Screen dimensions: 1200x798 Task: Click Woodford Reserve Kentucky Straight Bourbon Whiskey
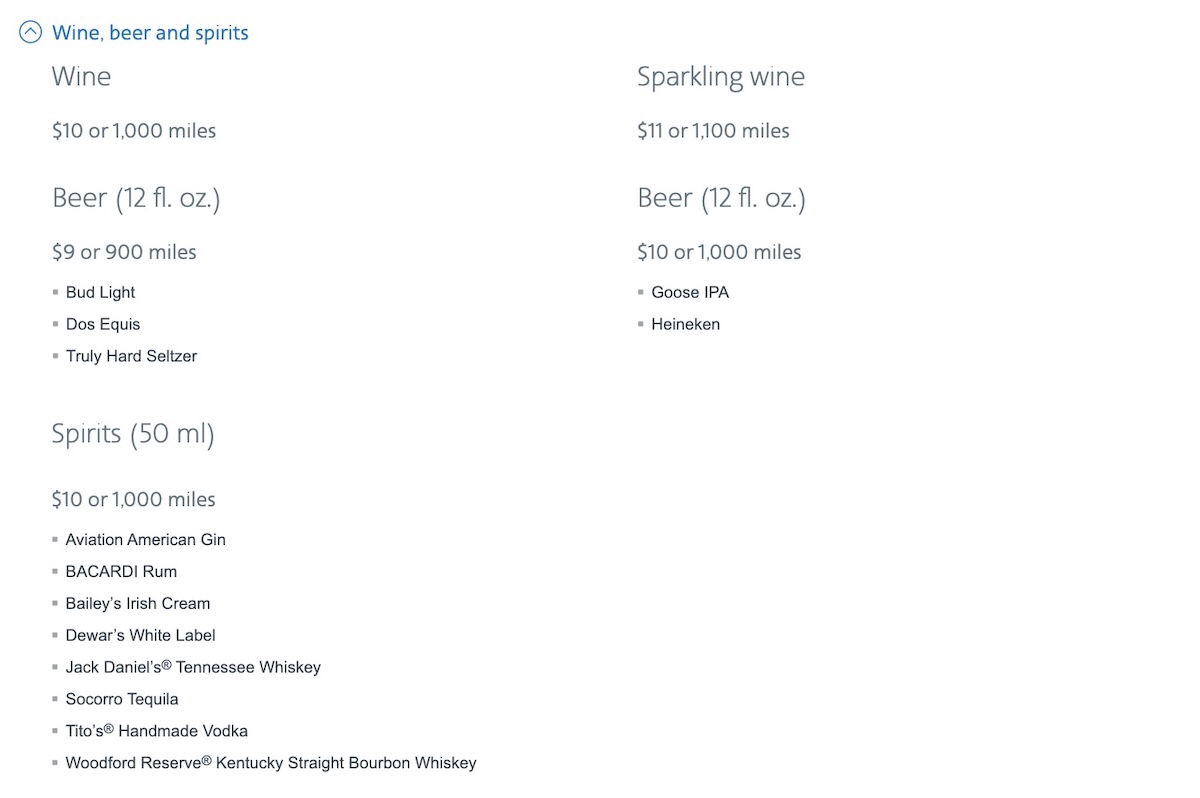pyautogui.click(x=270, y=763)
